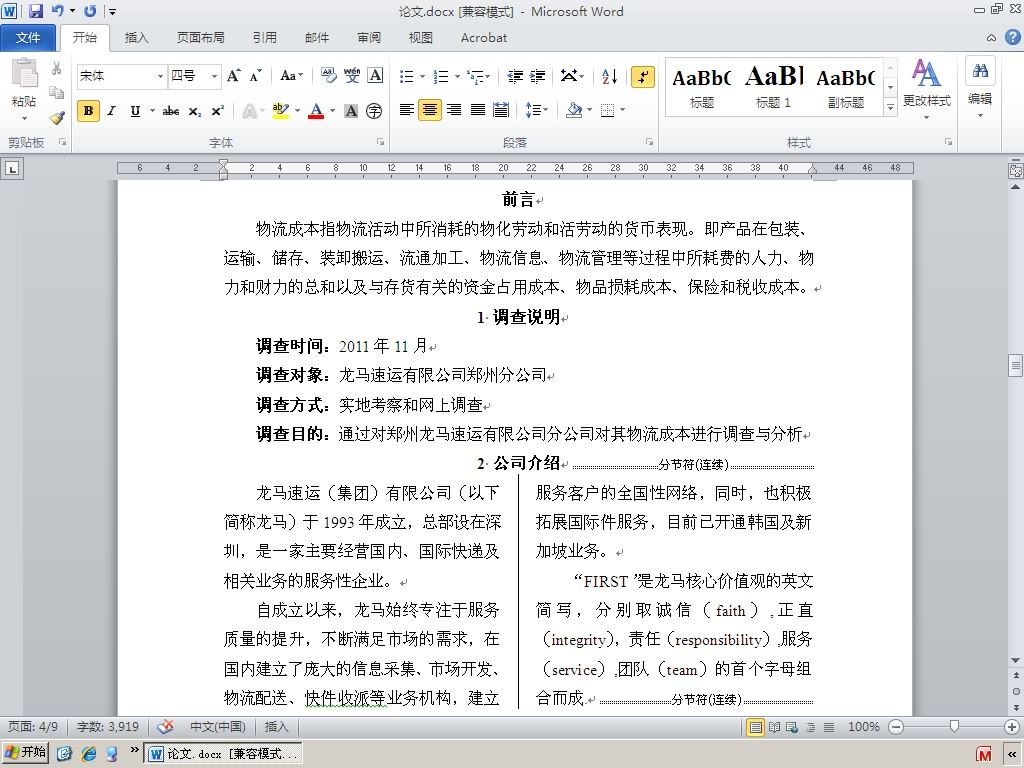Switch to full-screen reading view

774,727
